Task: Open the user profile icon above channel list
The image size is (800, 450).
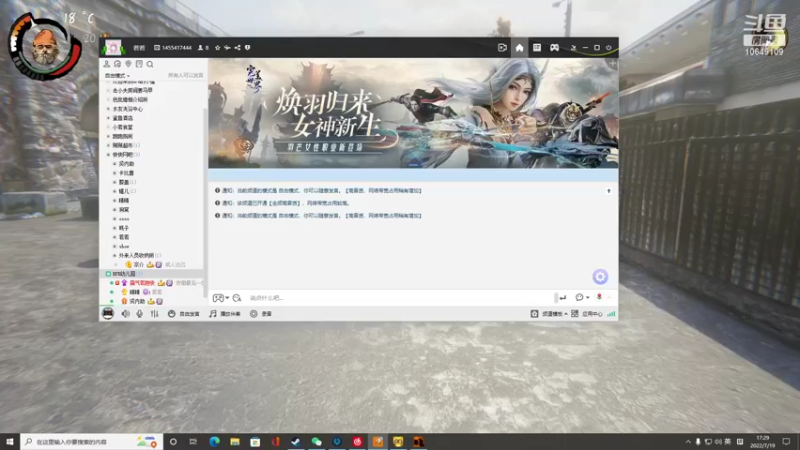Action: pyautogui.click(x=107, y=64)
